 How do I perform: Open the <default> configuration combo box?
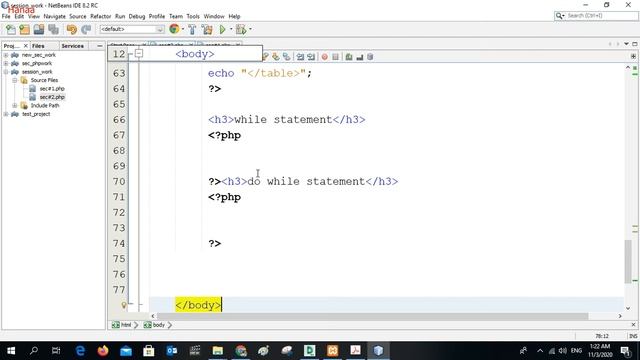coord(132,29)
